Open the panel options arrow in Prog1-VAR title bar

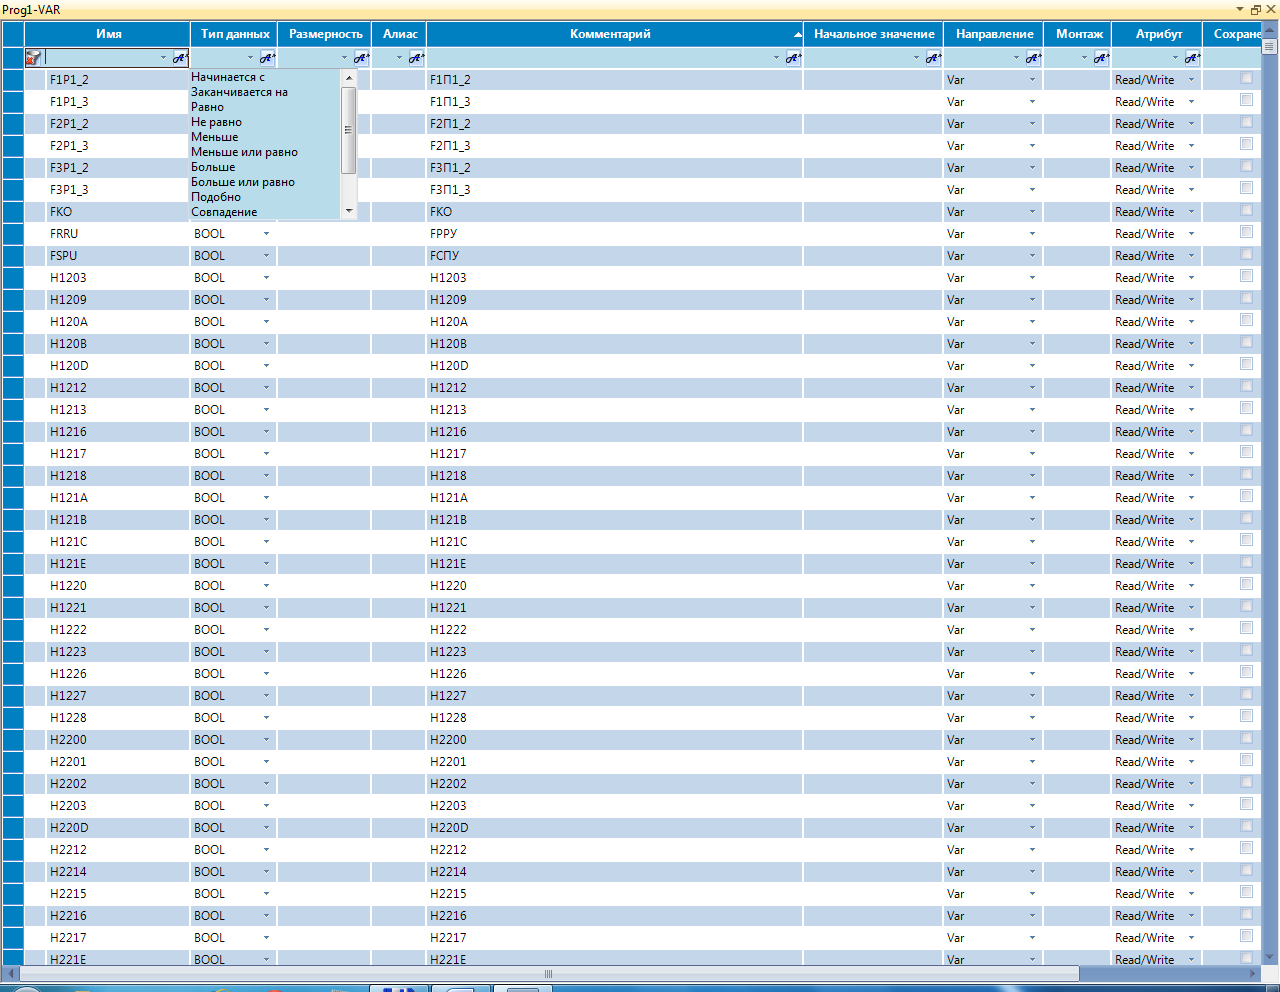pos(1240,9)
